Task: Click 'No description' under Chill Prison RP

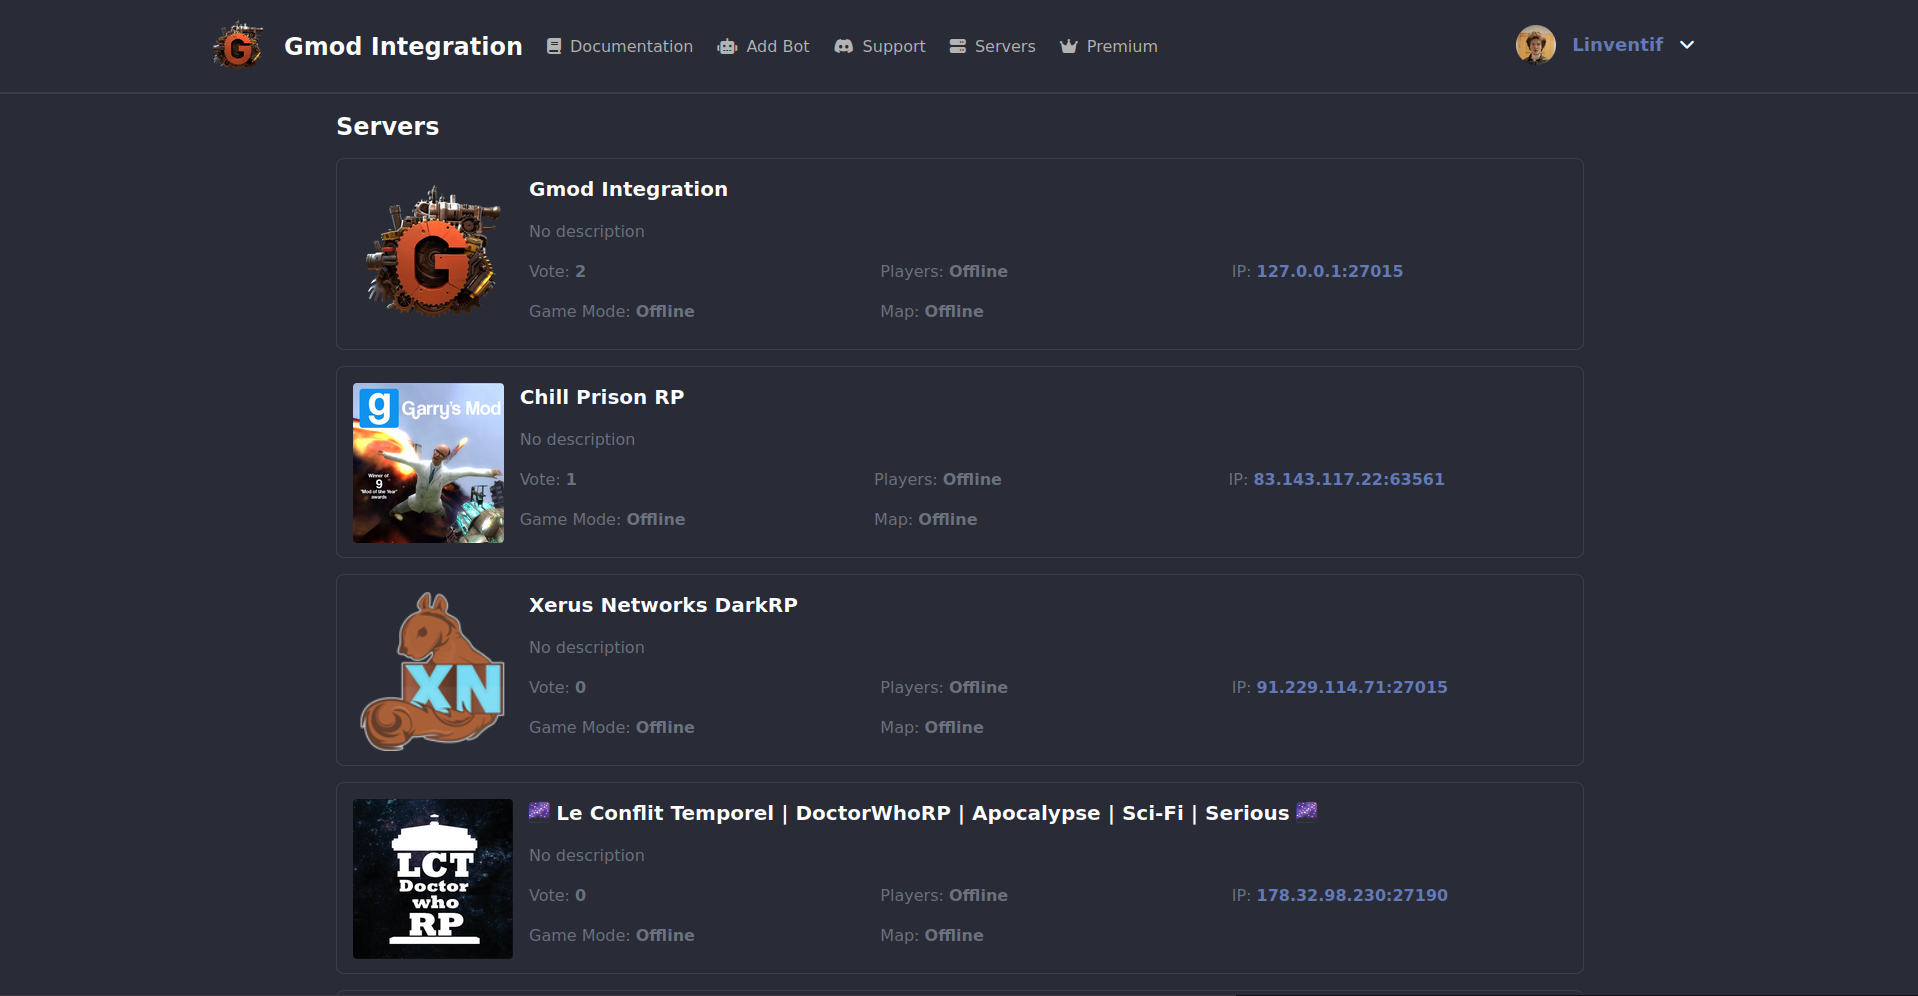Action: coord(578,439)
